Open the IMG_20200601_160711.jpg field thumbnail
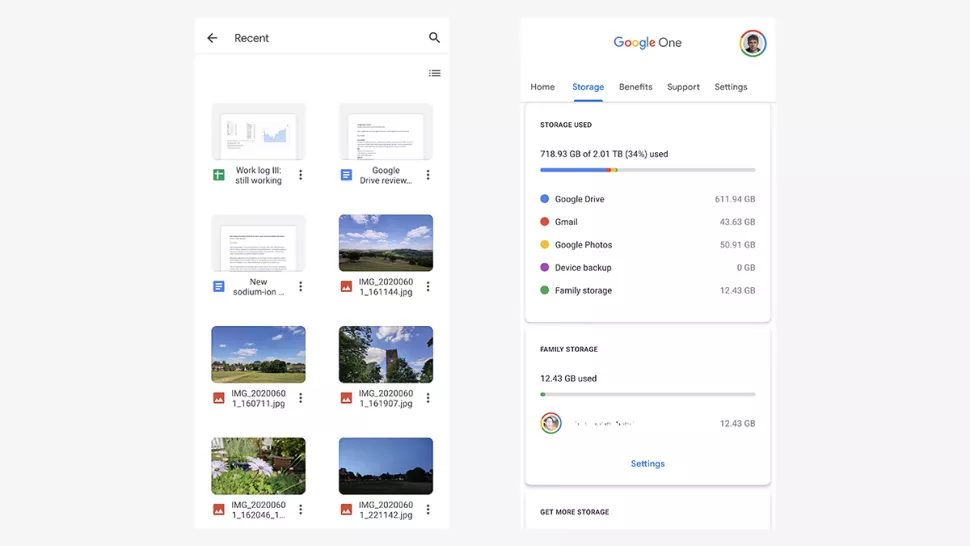 (x=259, y=354)
